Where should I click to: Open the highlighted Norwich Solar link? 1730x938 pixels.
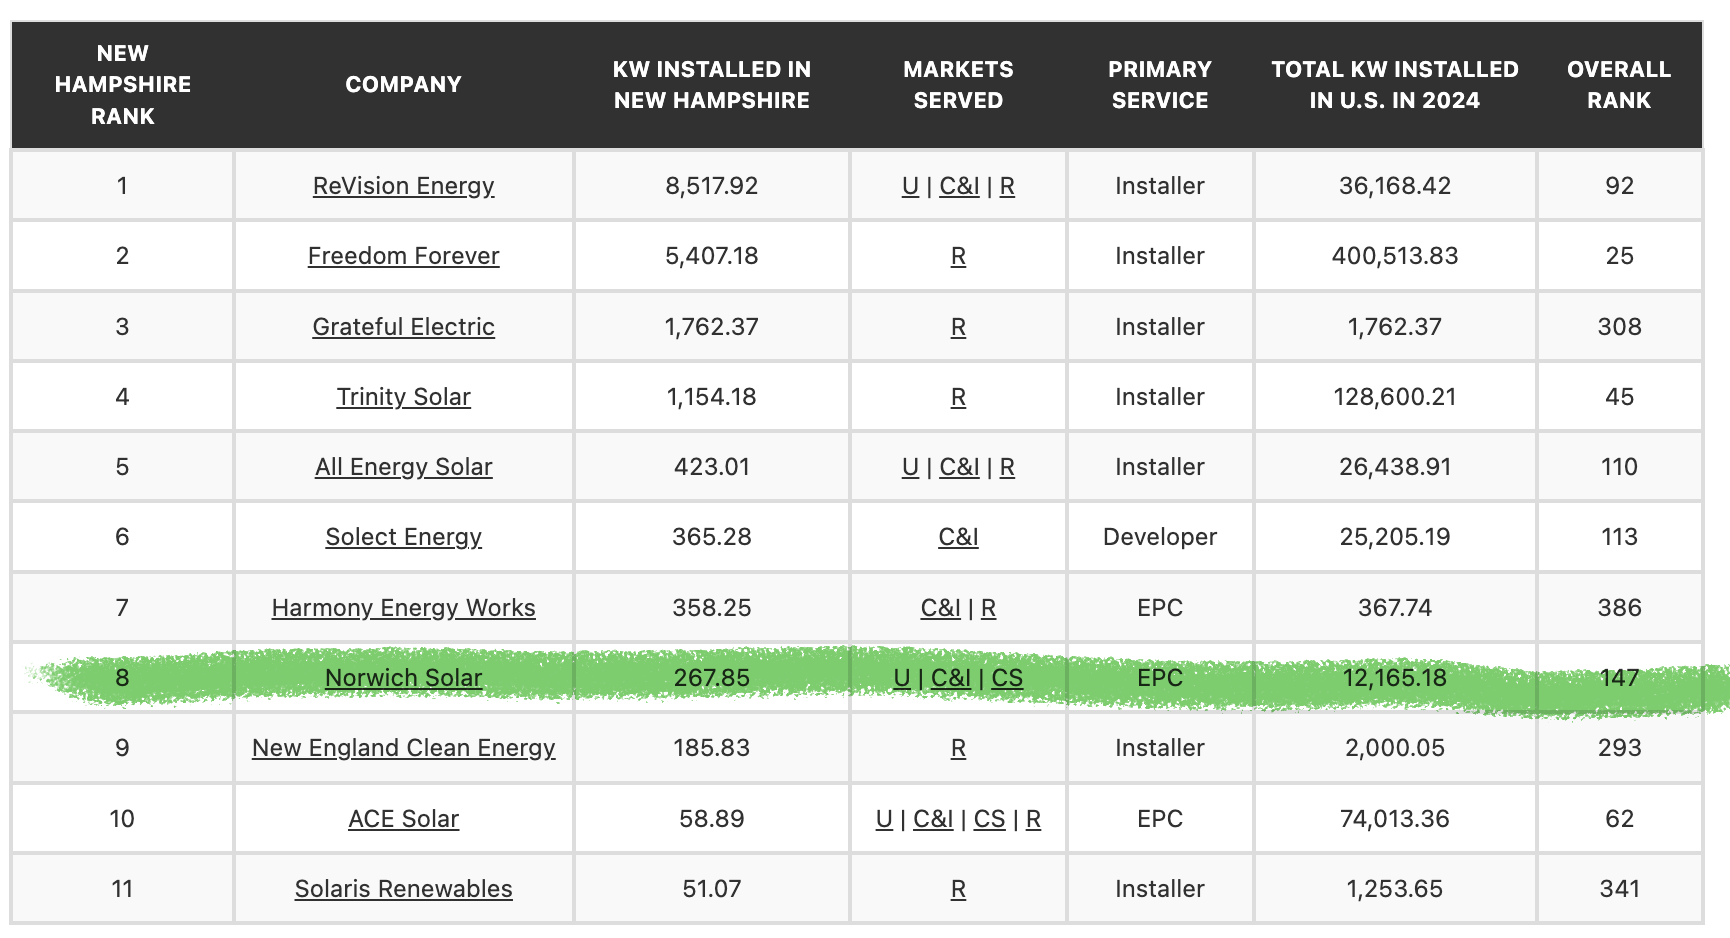point(403,678)
